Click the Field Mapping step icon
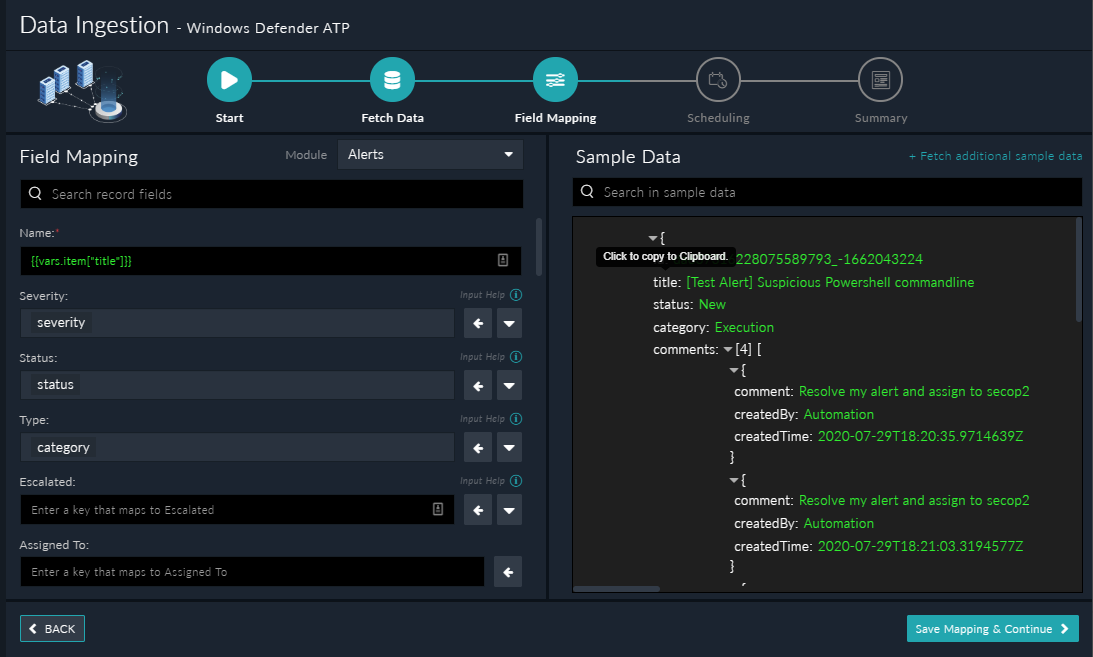 555,80
